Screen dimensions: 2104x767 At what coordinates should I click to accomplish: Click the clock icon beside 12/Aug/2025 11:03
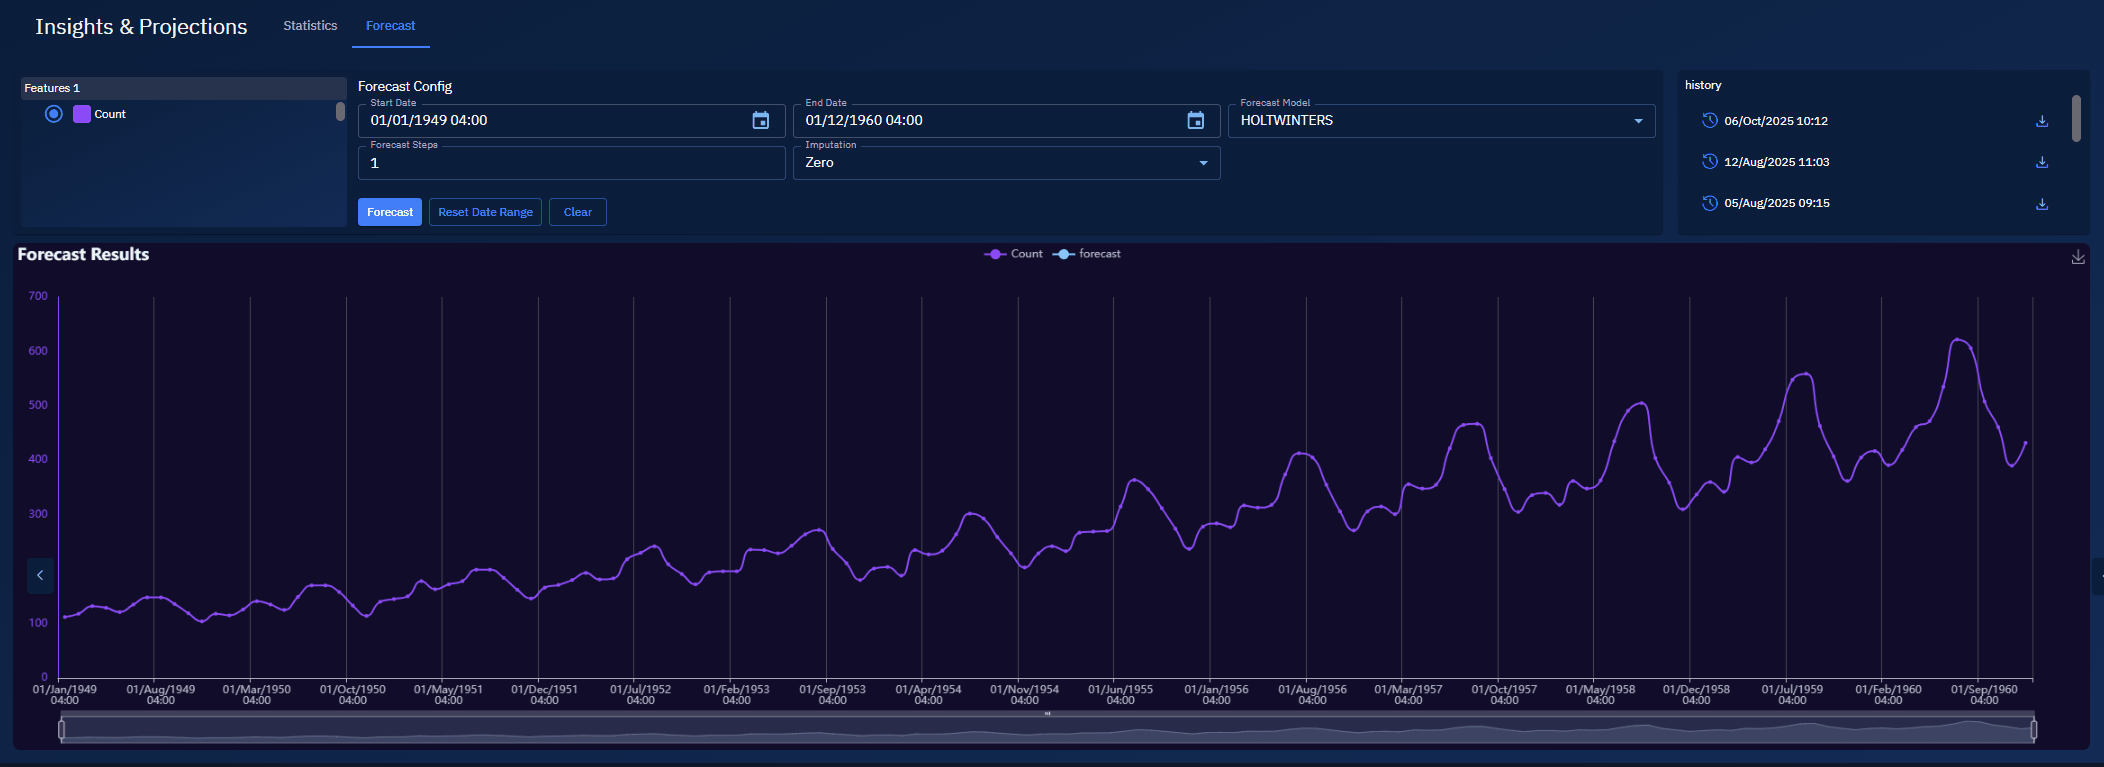click(x=1710, y=162)
